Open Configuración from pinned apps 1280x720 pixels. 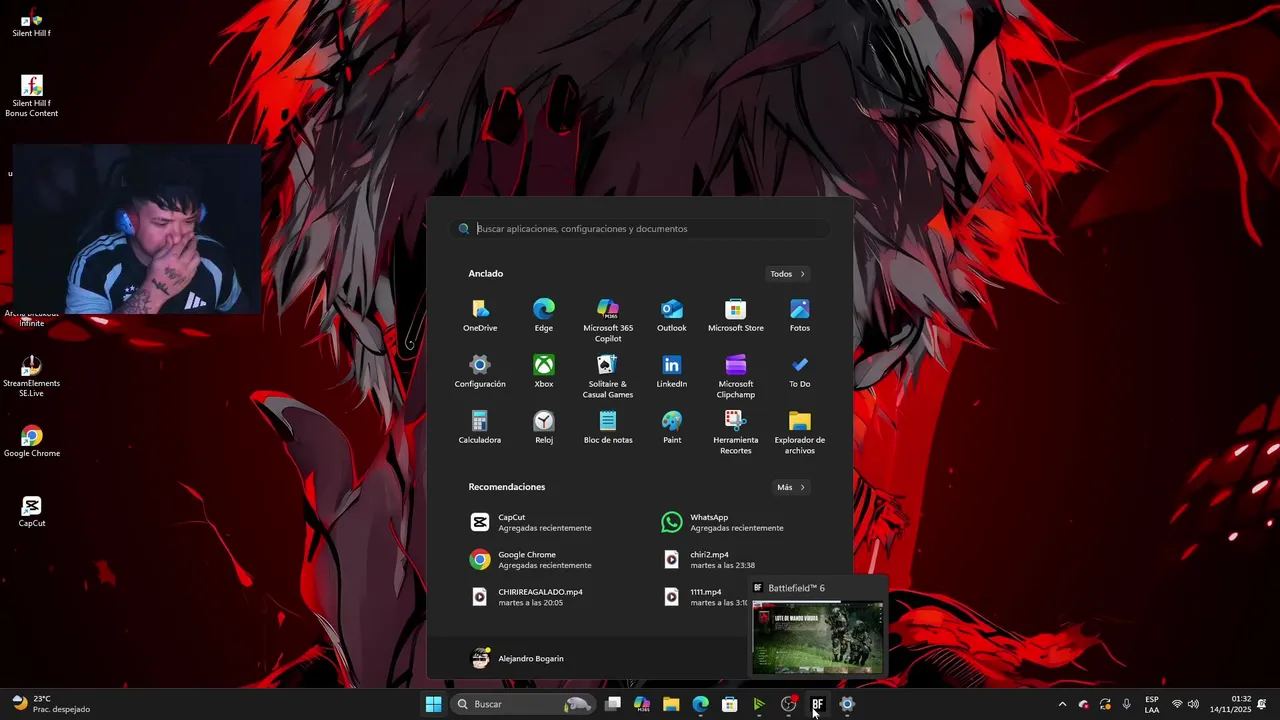[480, 371]
